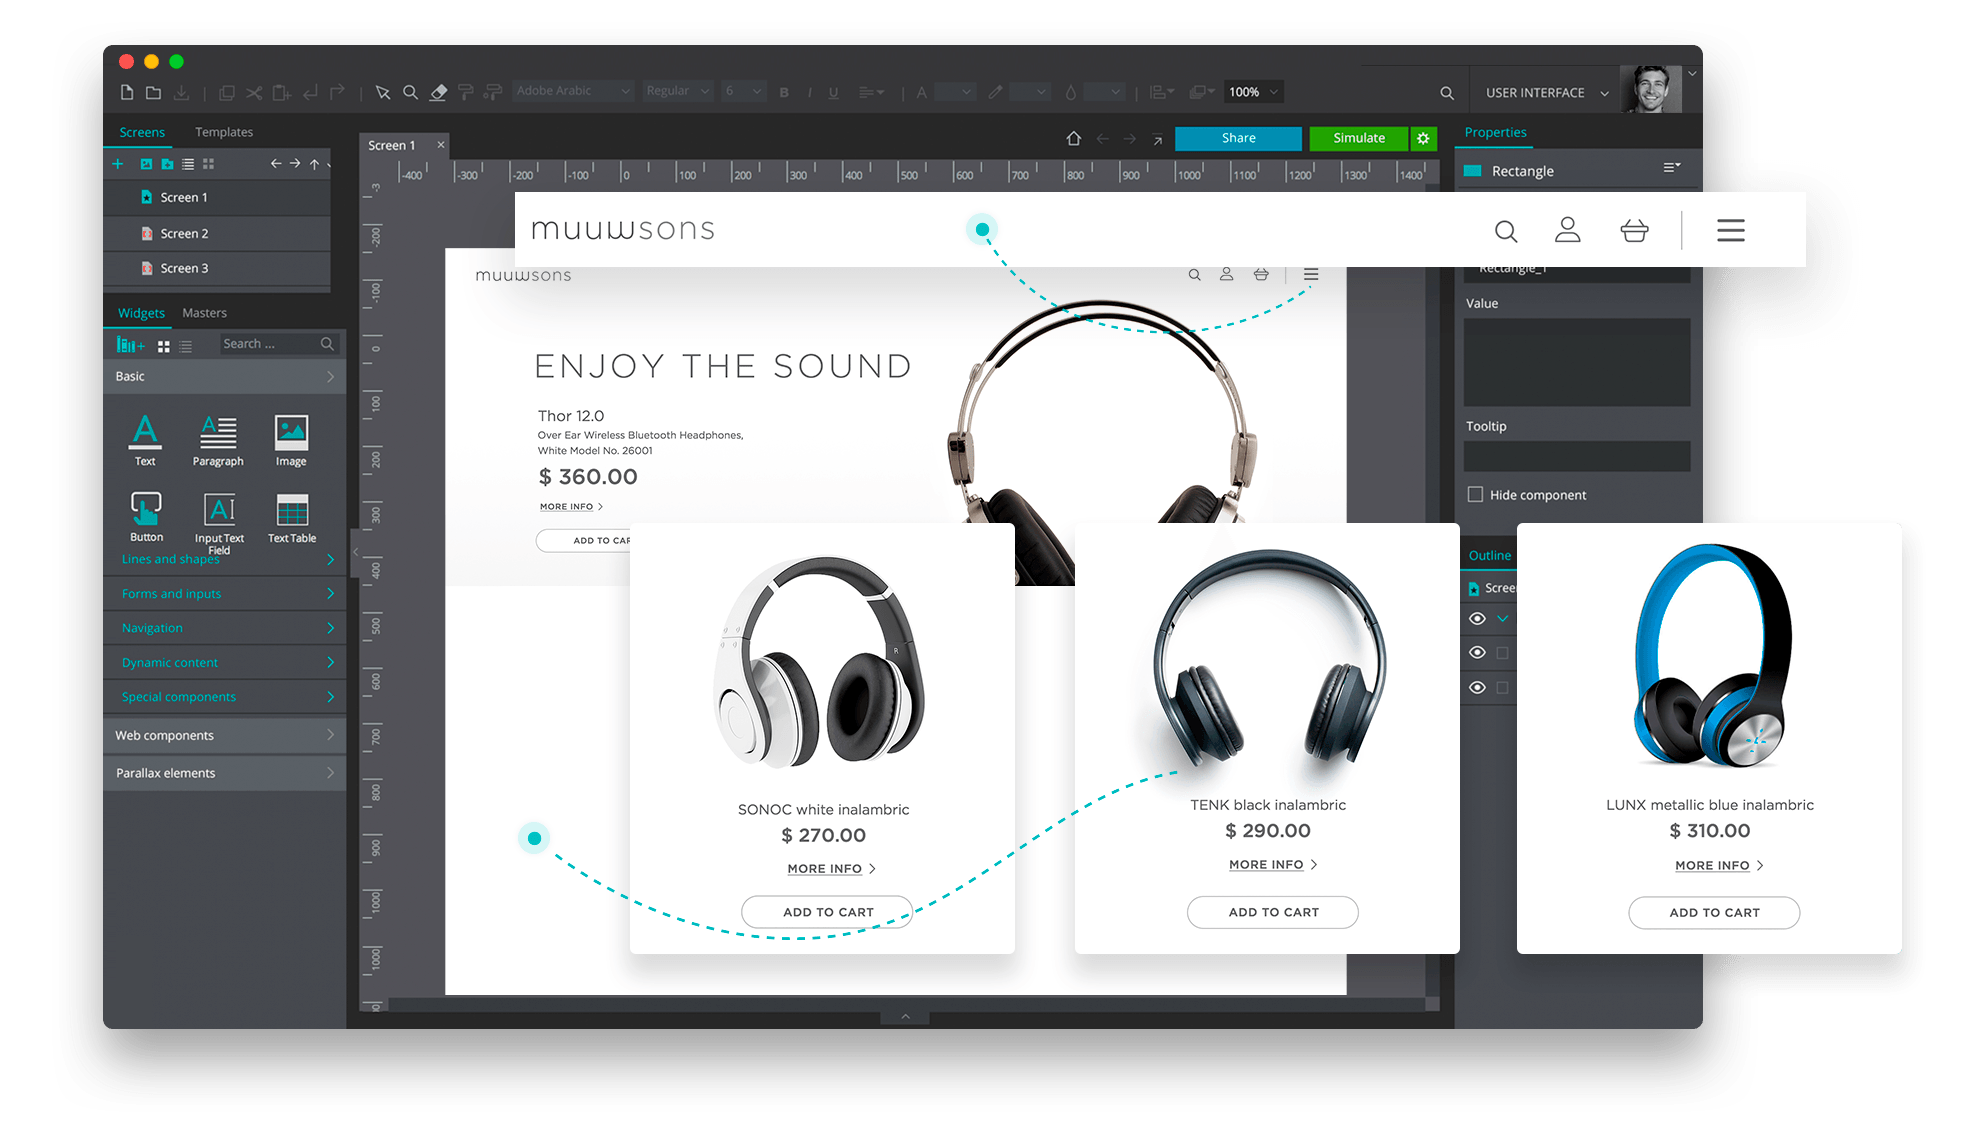Click the zoom magnifier tool
The image size is (1981, 1135).
pyautogui.click(x=410, y=92)
